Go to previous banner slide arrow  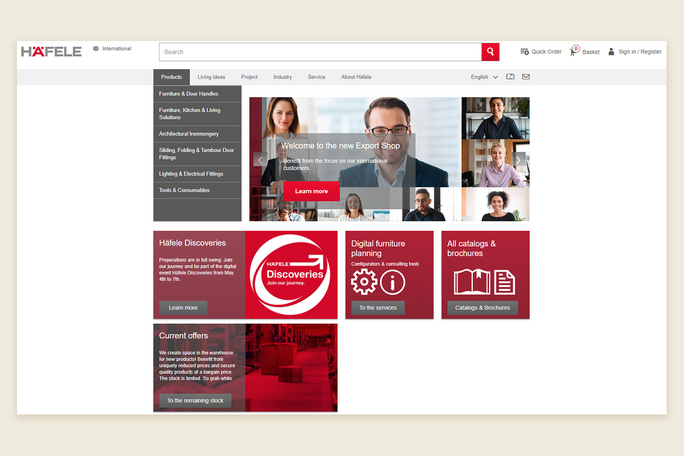coord(260,159)
